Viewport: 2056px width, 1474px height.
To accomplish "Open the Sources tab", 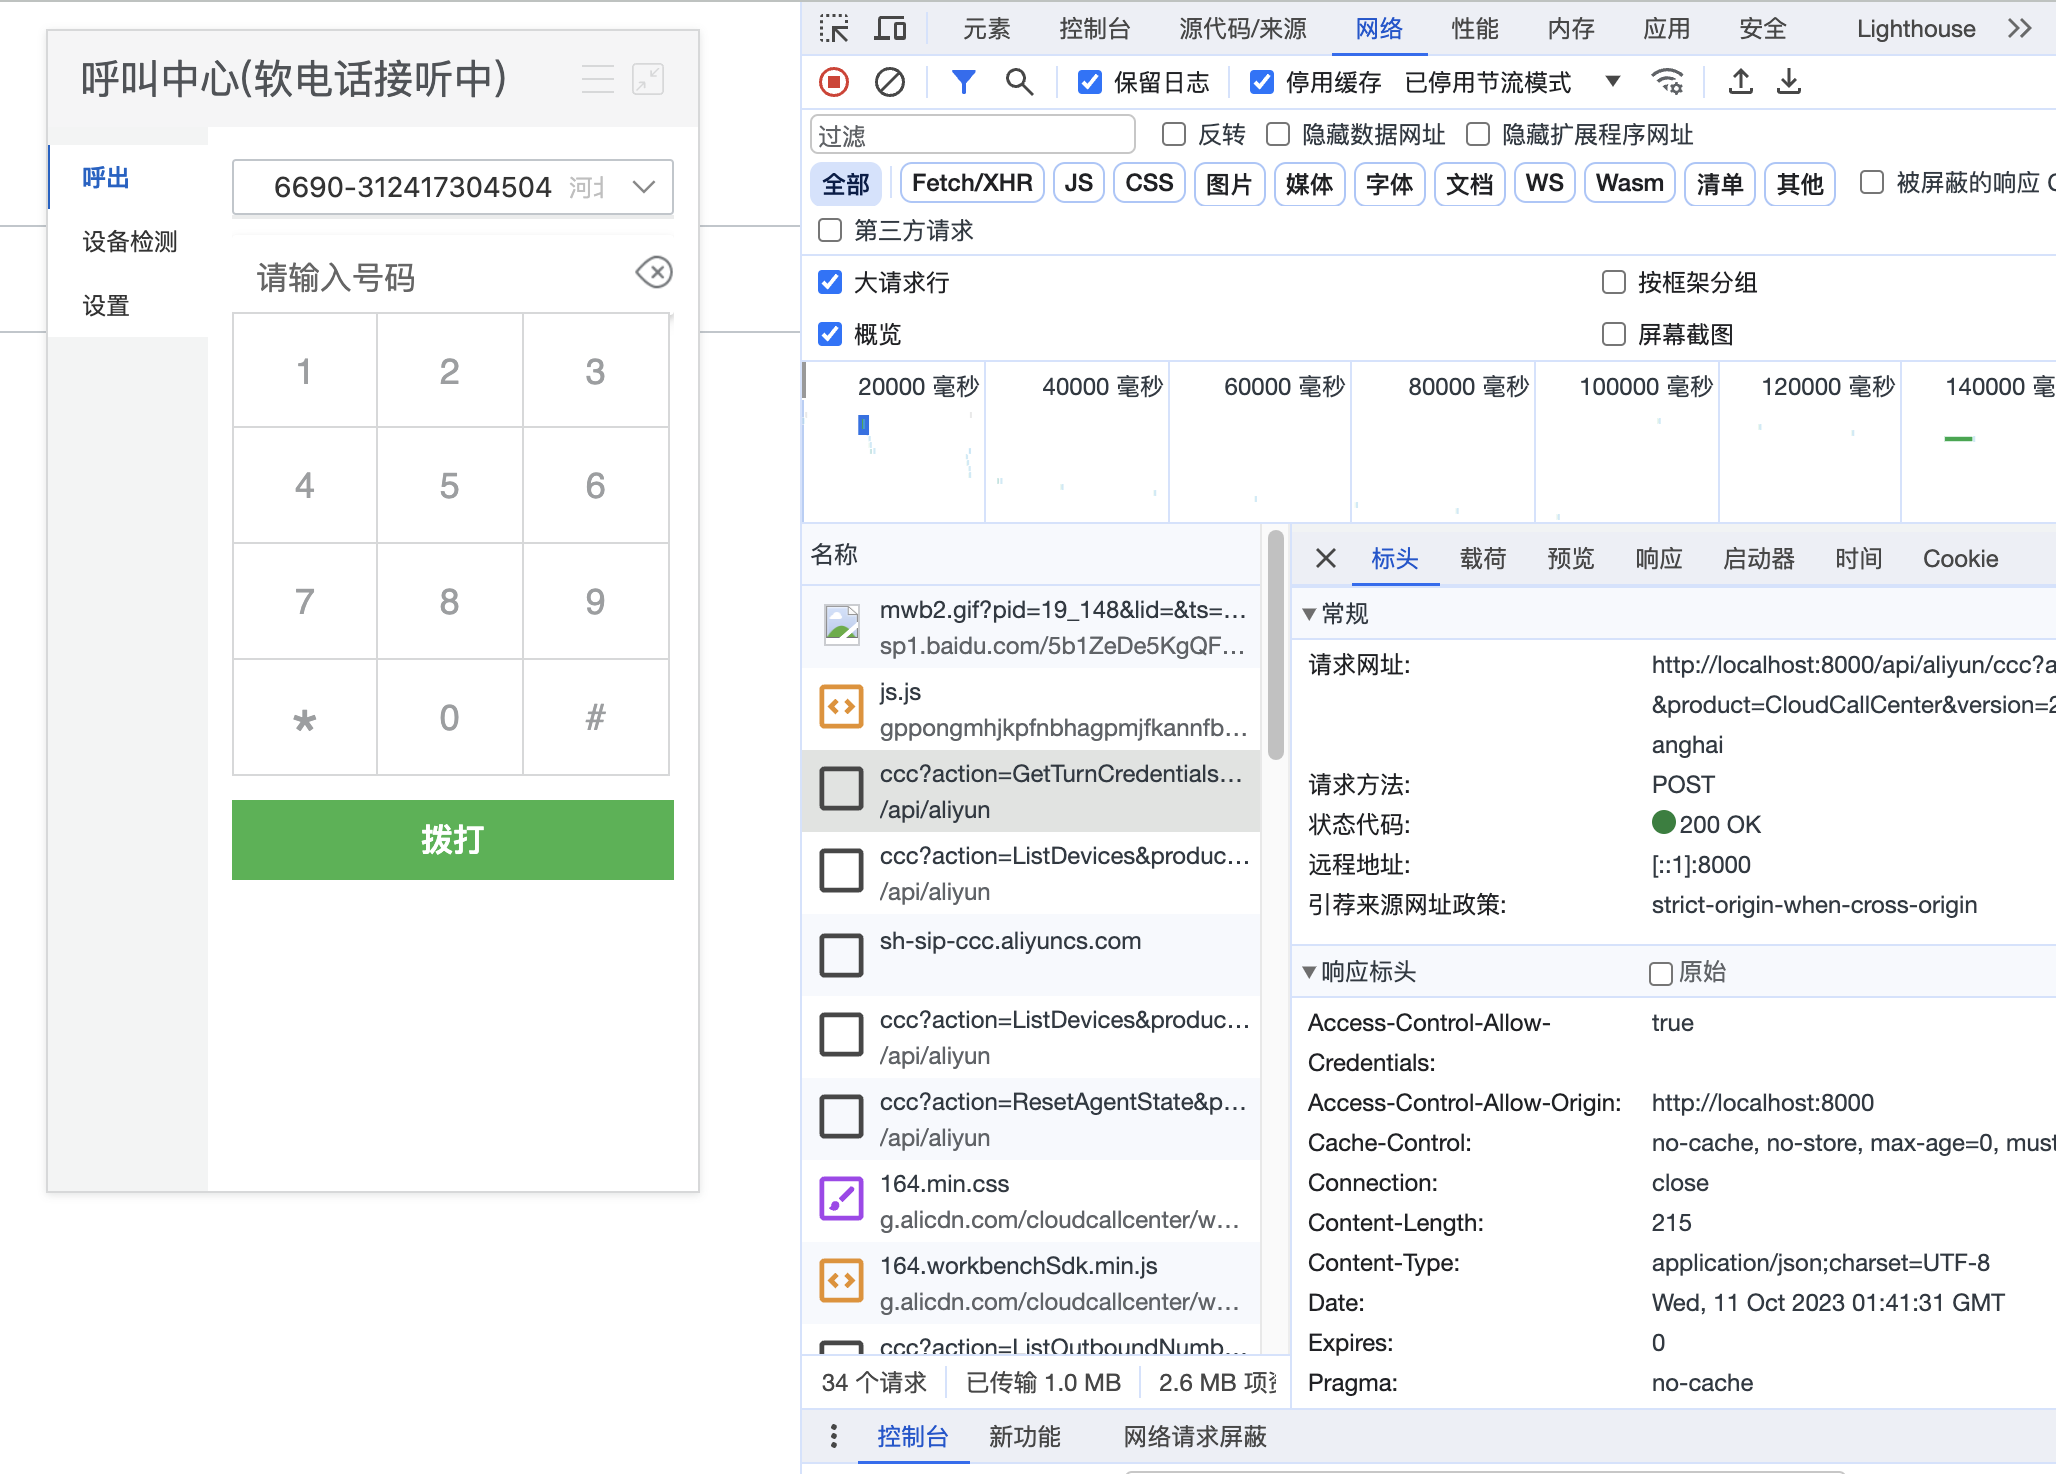I will coord(1243,28).
